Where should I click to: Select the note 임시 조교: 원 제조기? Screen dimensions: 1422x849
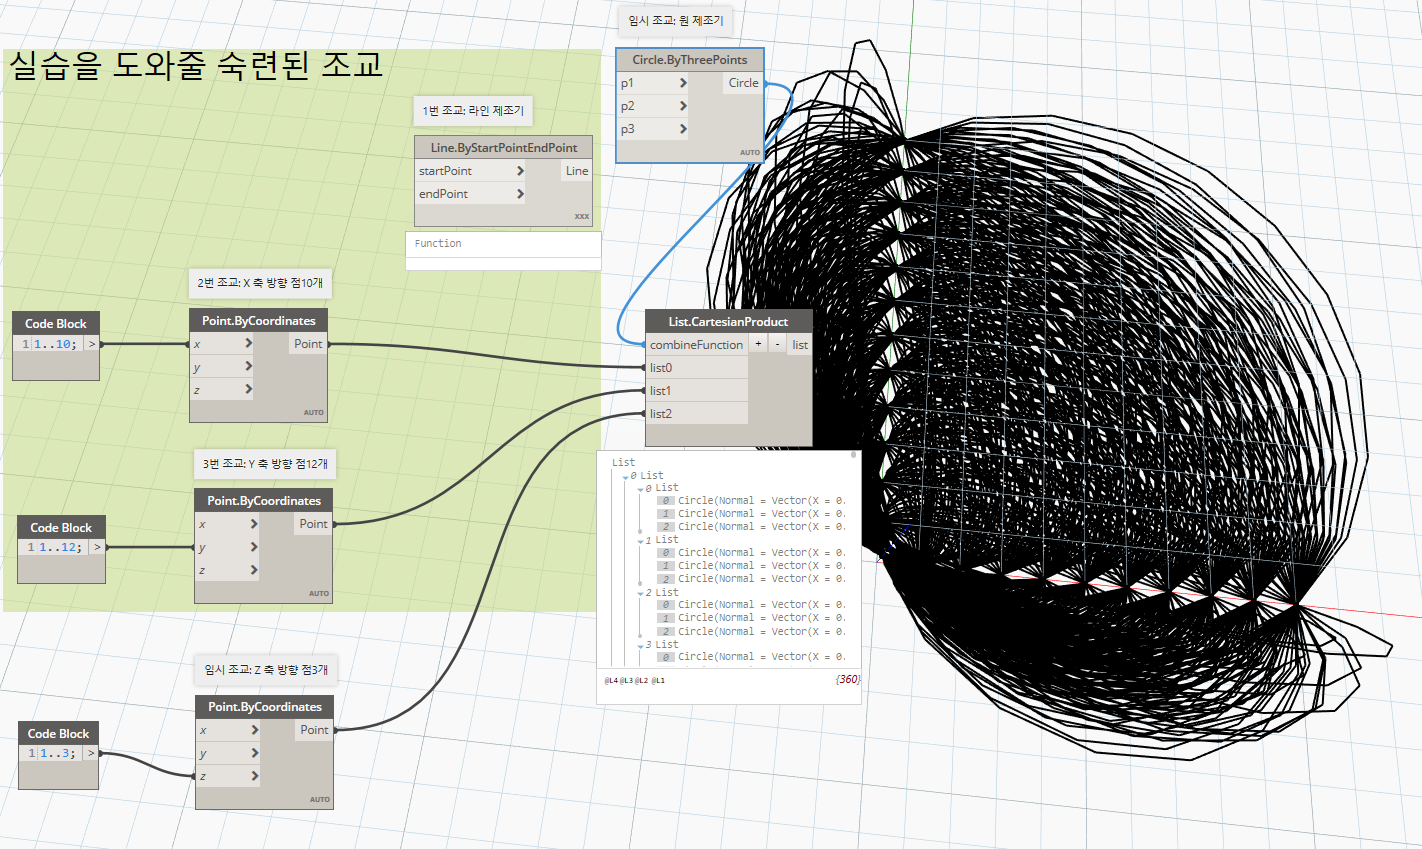click(675, 20)
